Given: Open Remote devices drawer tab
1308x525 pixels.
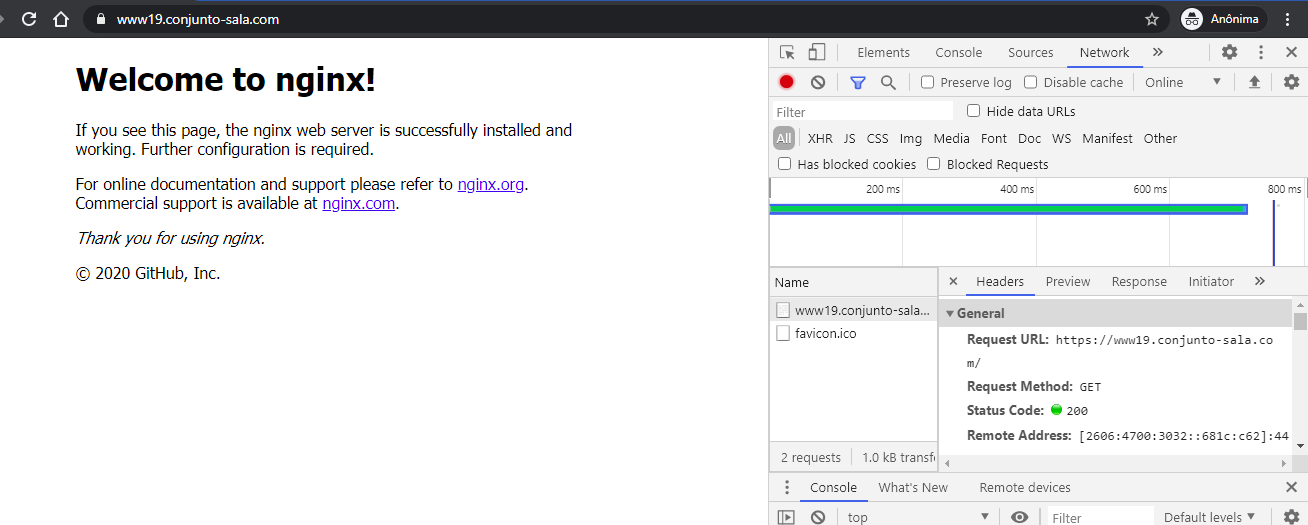Looking at the screenshot, I should coord(1025,488).
